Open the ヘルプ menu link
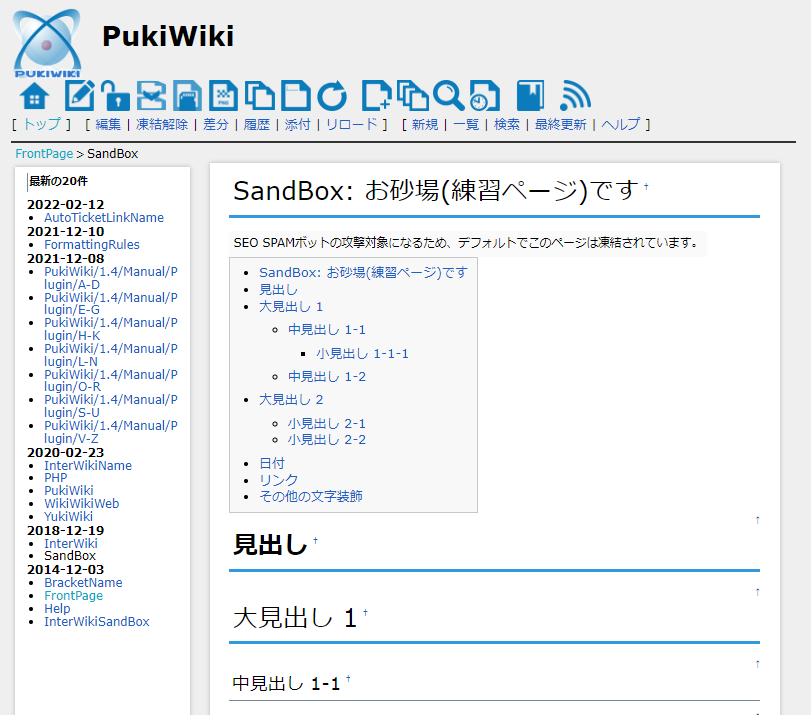 point(621,124)
